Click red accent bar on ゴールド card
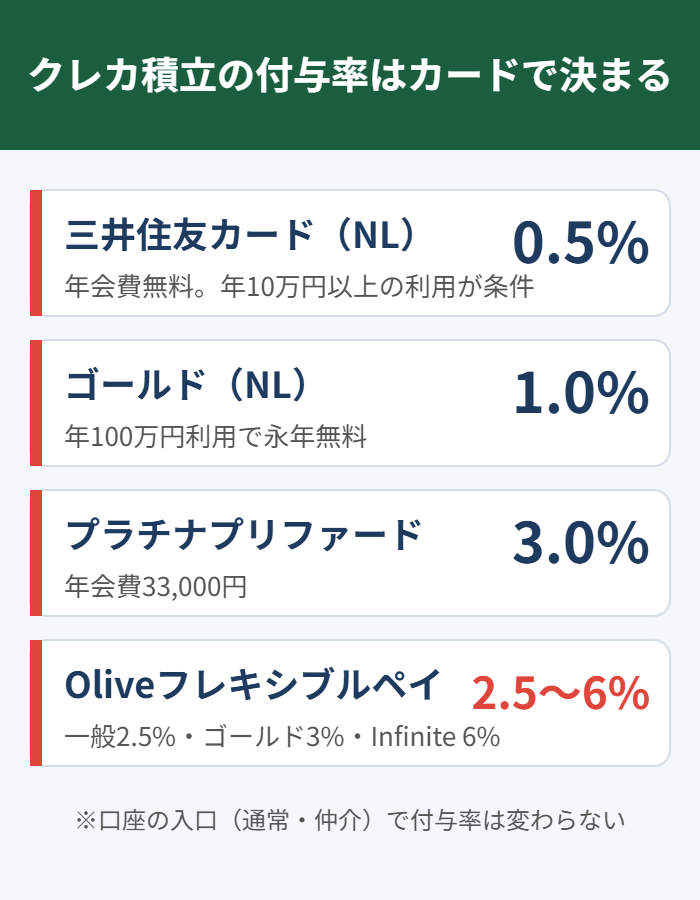This screenshot has height=900, width=700. [36, 403]
